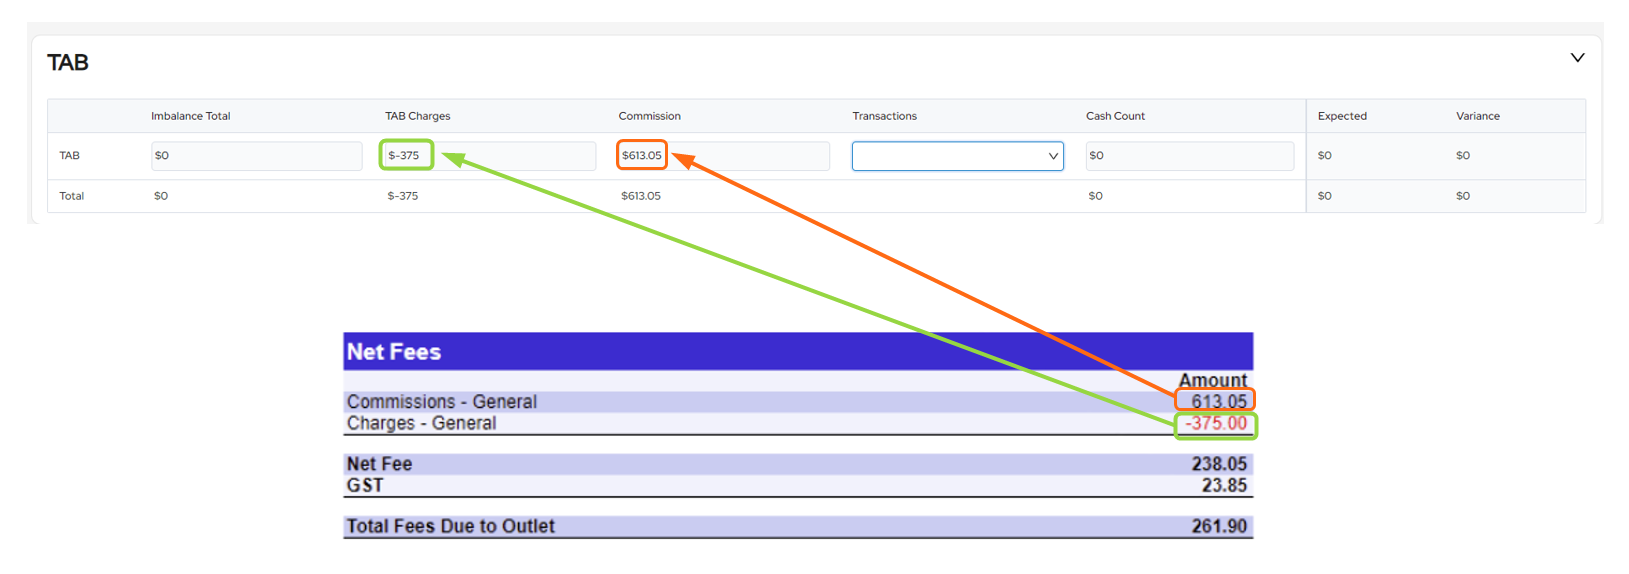Viewport: 1629px width, 574px height.
Task: Click the GST label
Action: [365, 485]
